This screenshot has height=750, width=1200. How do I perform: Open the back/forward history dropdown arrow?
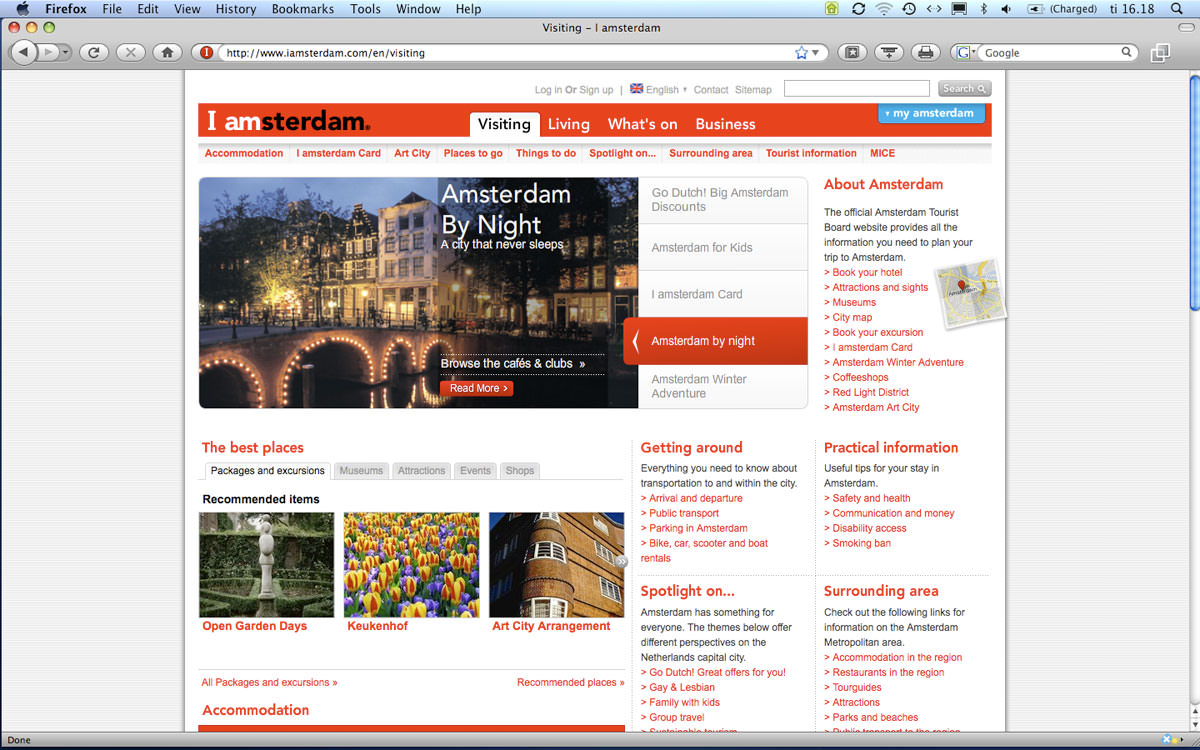65,52
